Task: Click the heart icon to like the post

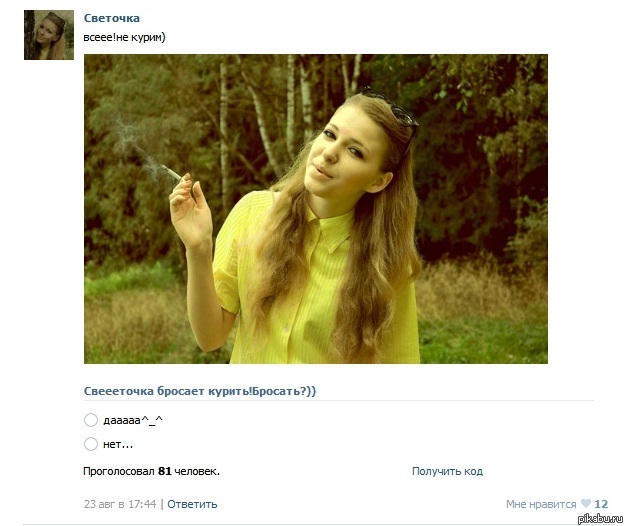Action: coord(585,503)
